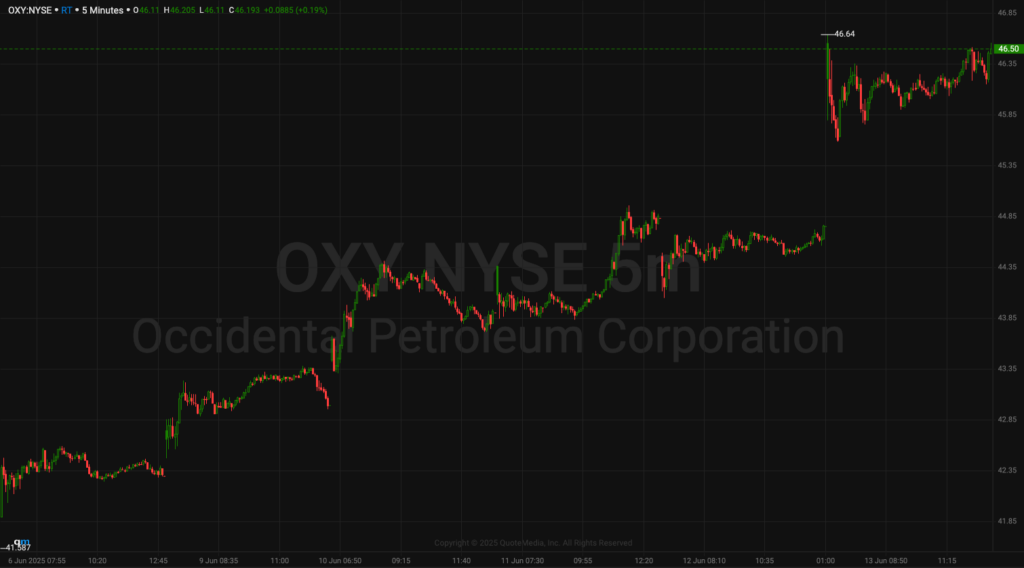Click the 12:45 time axis label
Image resolution: width=1024 pixels, height=568 pixels.
(x=158, y=561)
